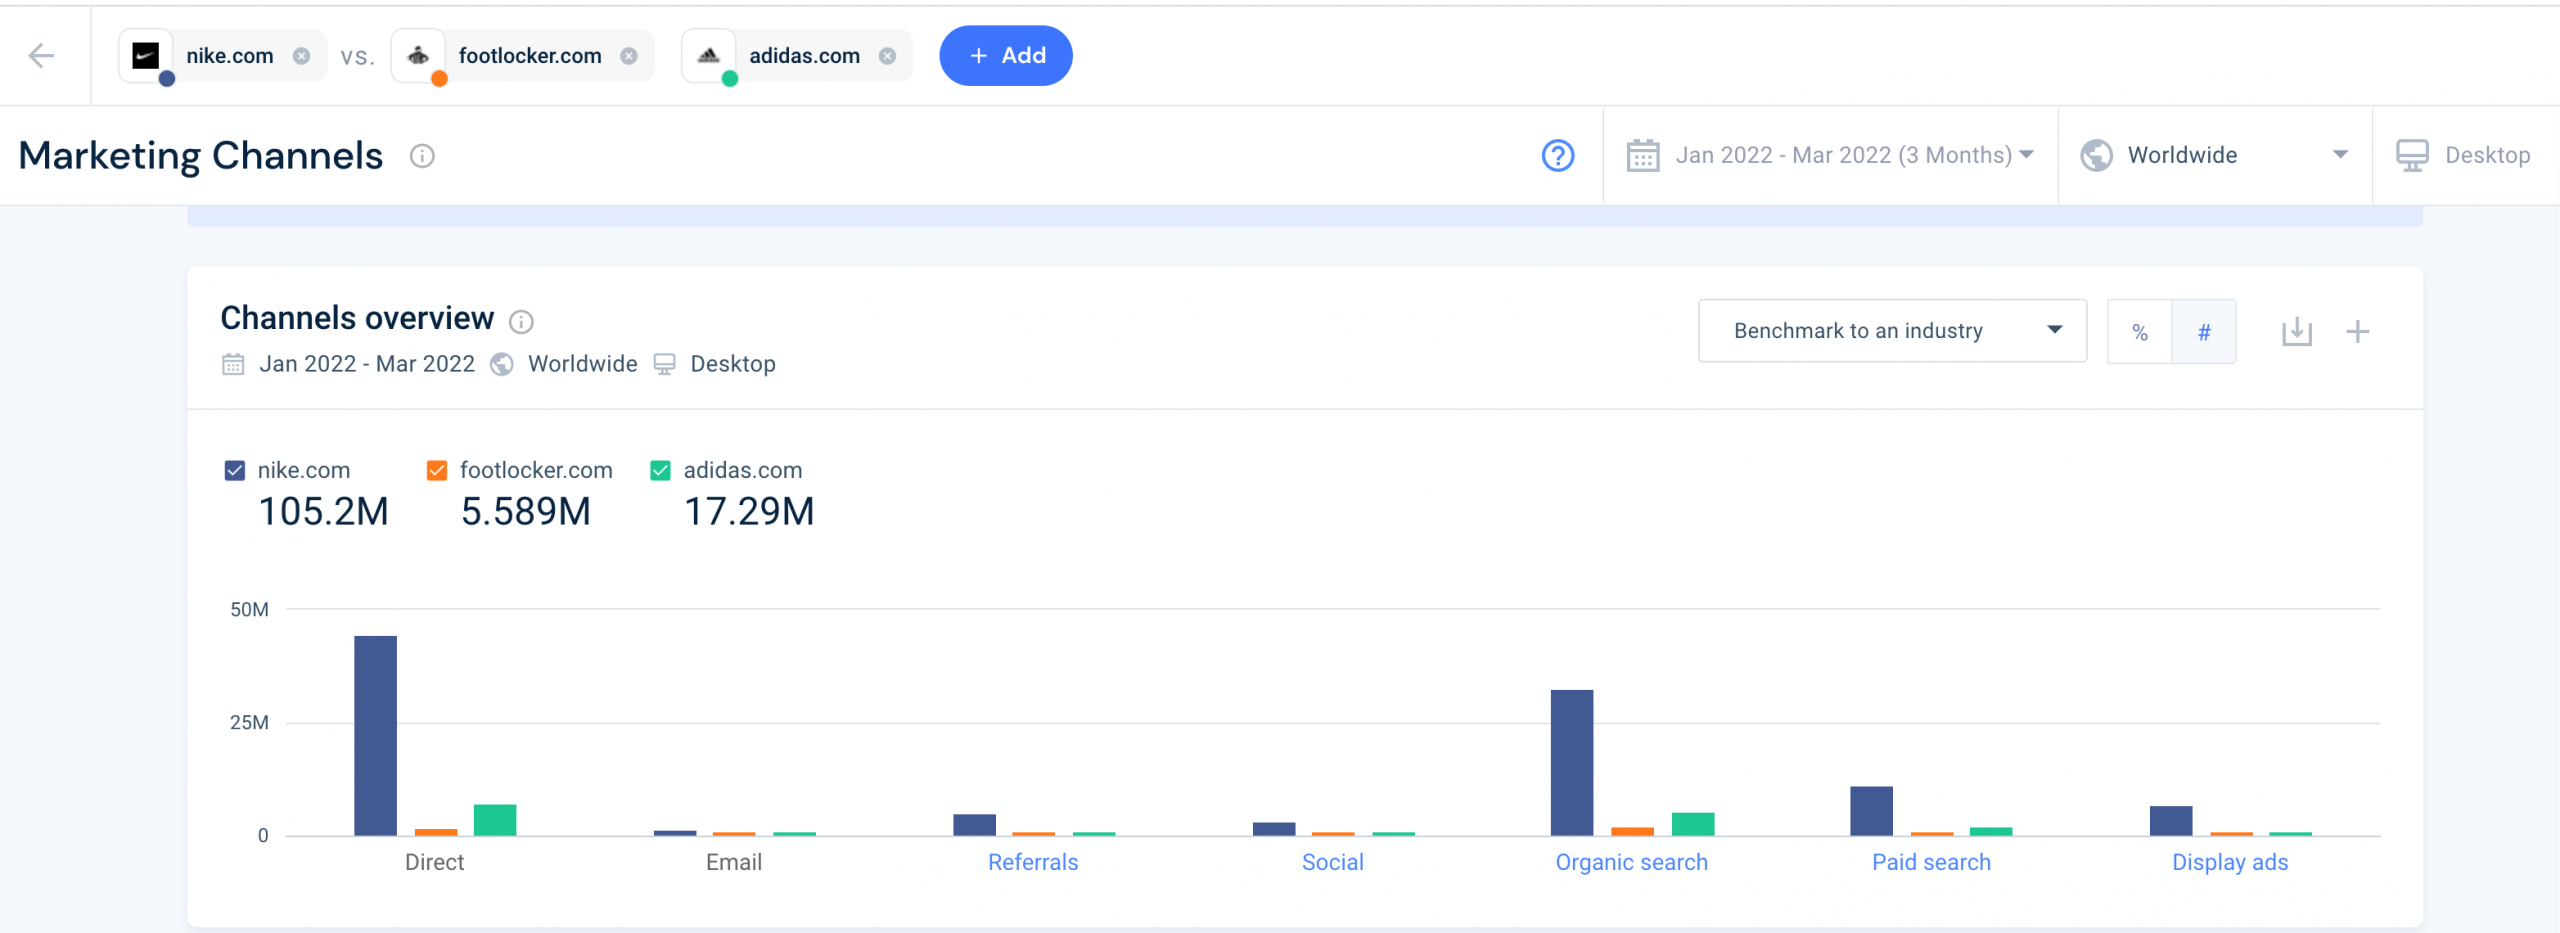Click nike.com Direct traffic bar
The height and width of the screenshot is (933, 2560).
point(375,735)
